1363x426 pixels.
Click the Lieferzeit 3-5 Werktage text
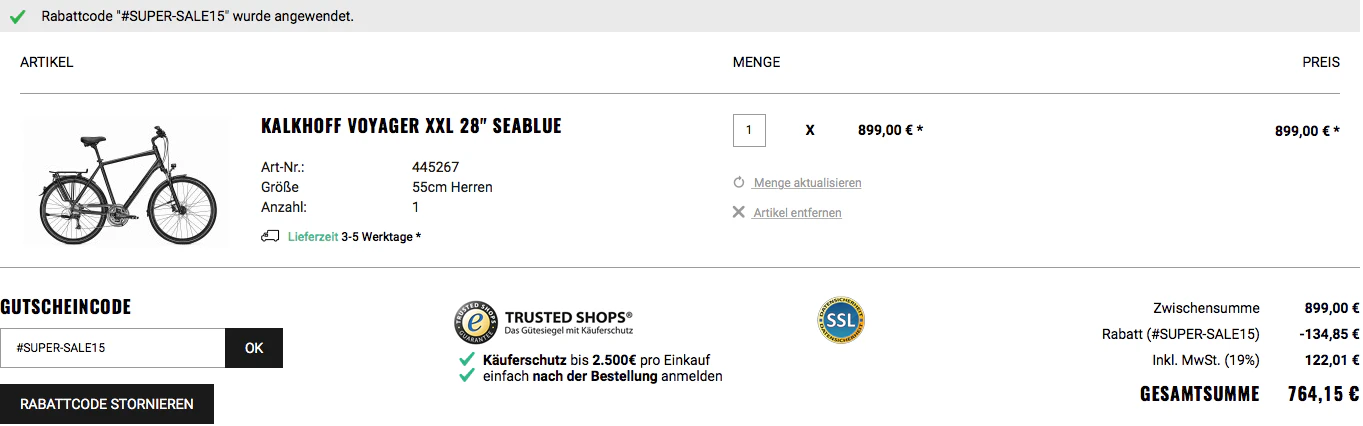click(x=354, y=237)
